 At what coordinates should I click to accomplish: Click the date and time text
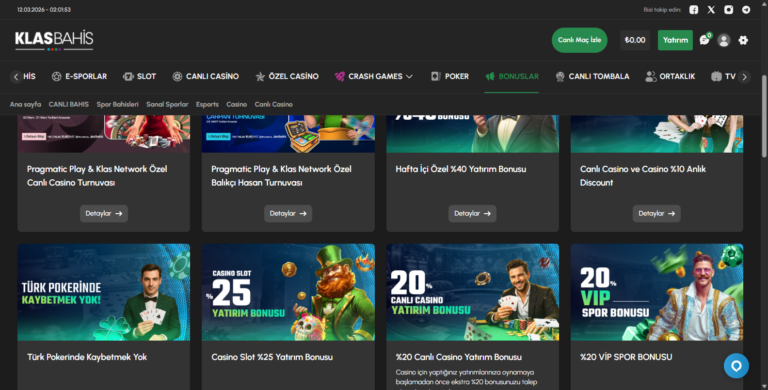(x=44, y=10)
